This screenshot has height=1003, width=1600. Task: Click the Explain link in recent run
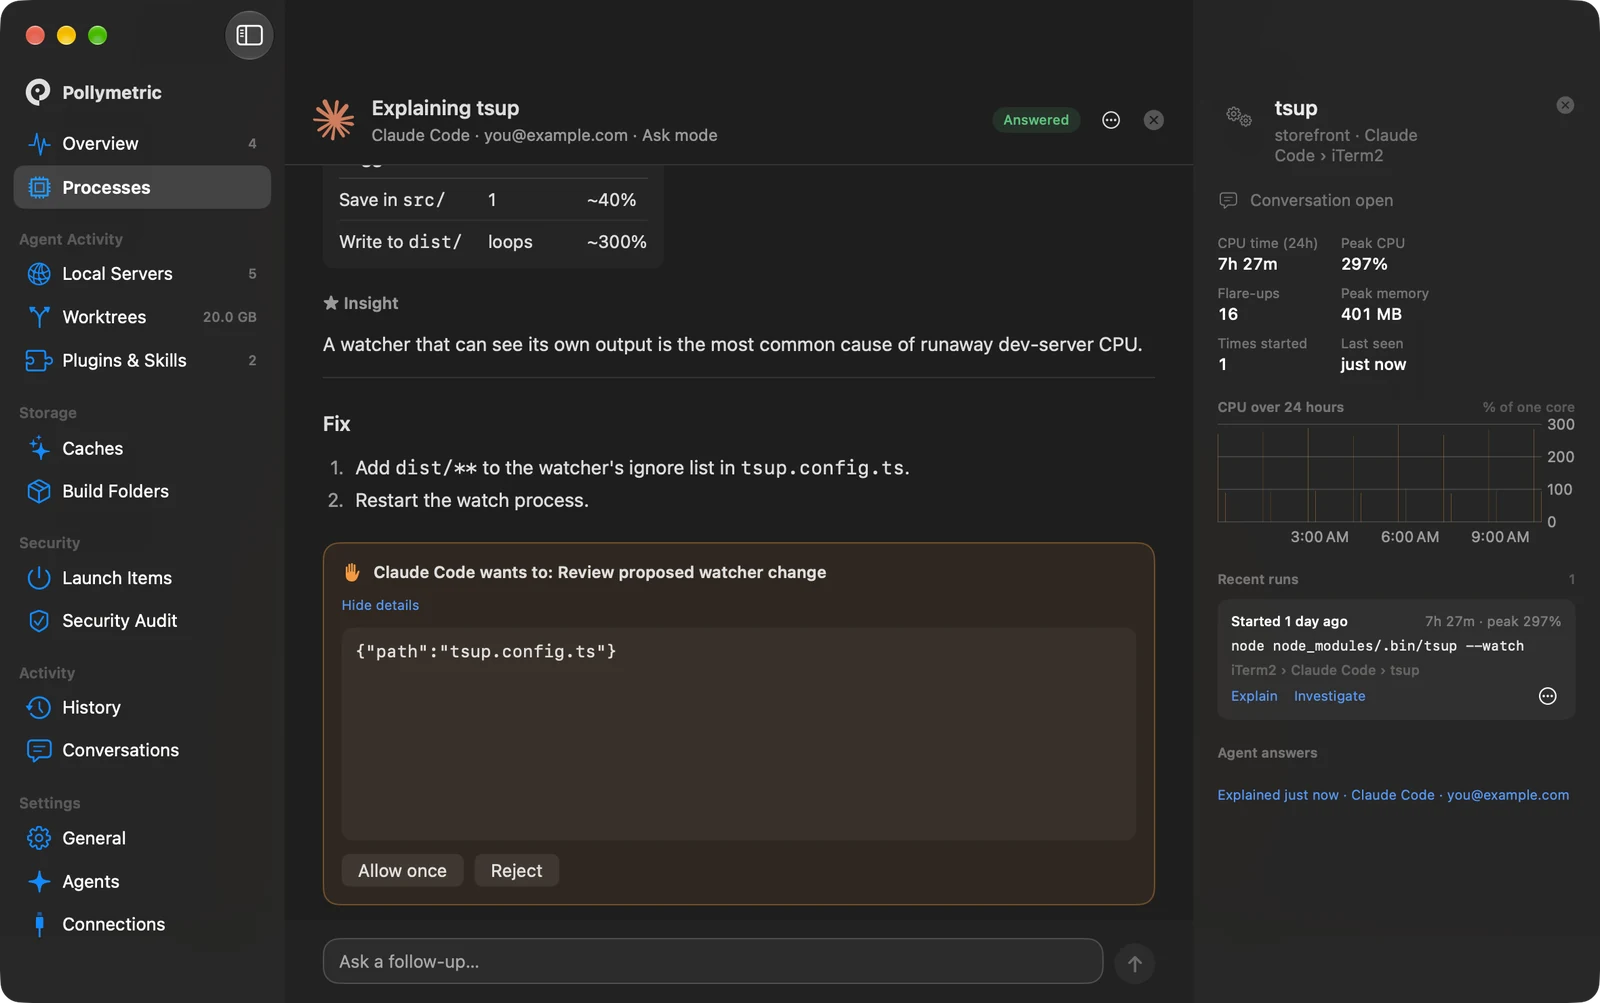click(x=1254, y=696)
